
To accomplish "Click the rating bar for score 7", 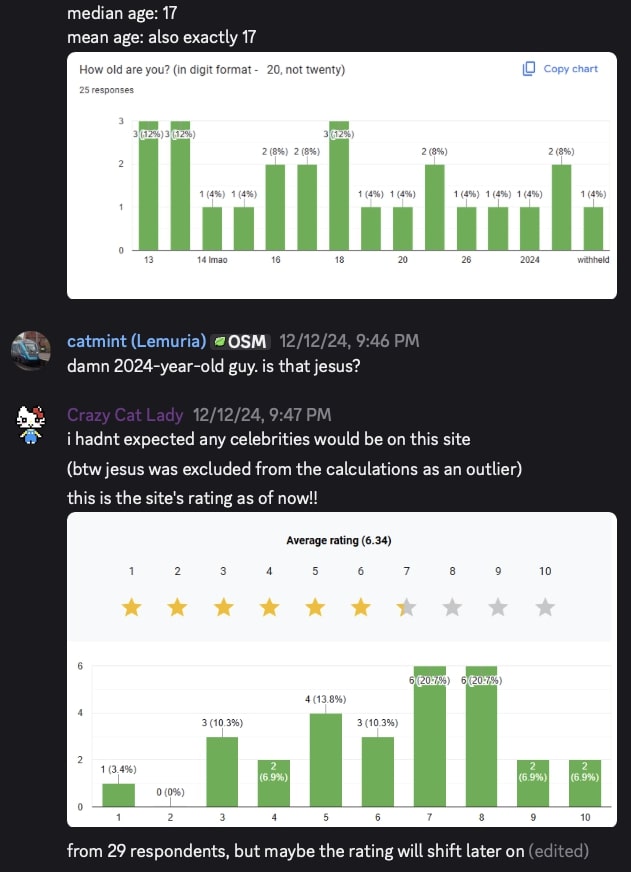I will pyautogui.click(x=430, y=738).
